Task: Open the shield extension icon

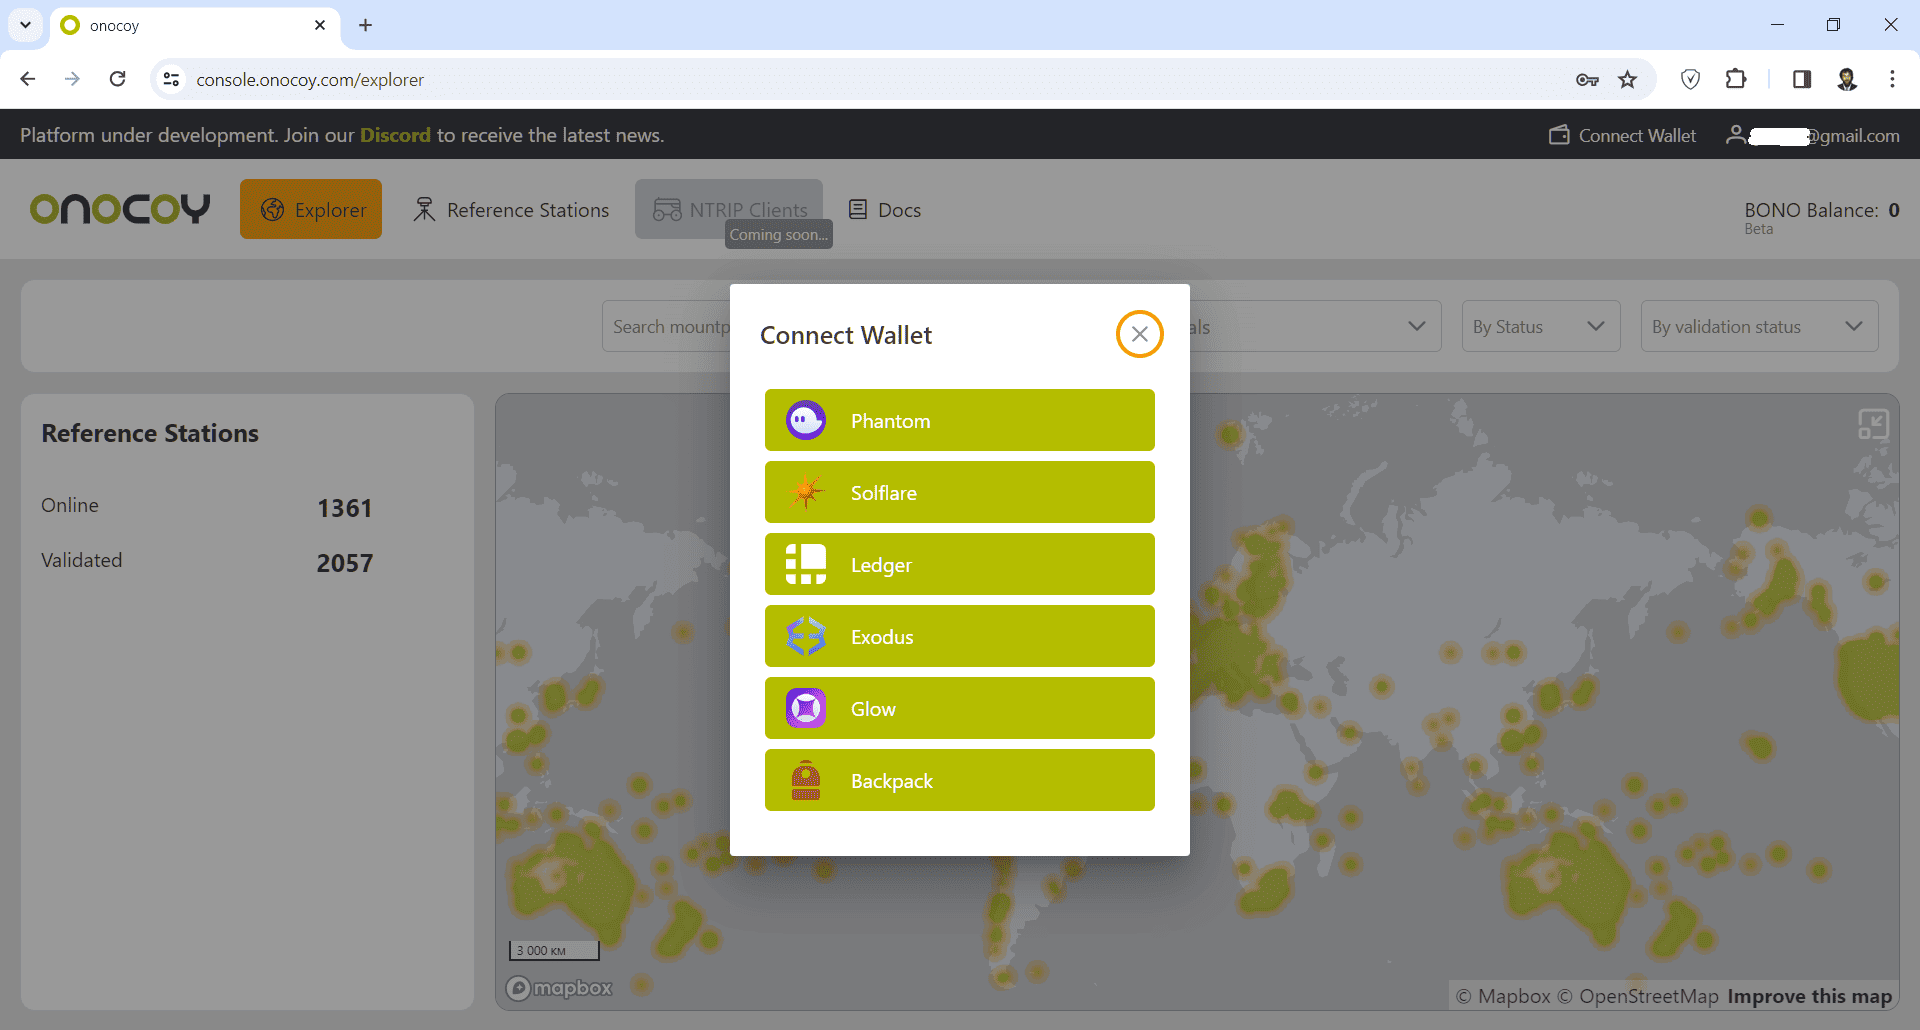Action: 1690,79
